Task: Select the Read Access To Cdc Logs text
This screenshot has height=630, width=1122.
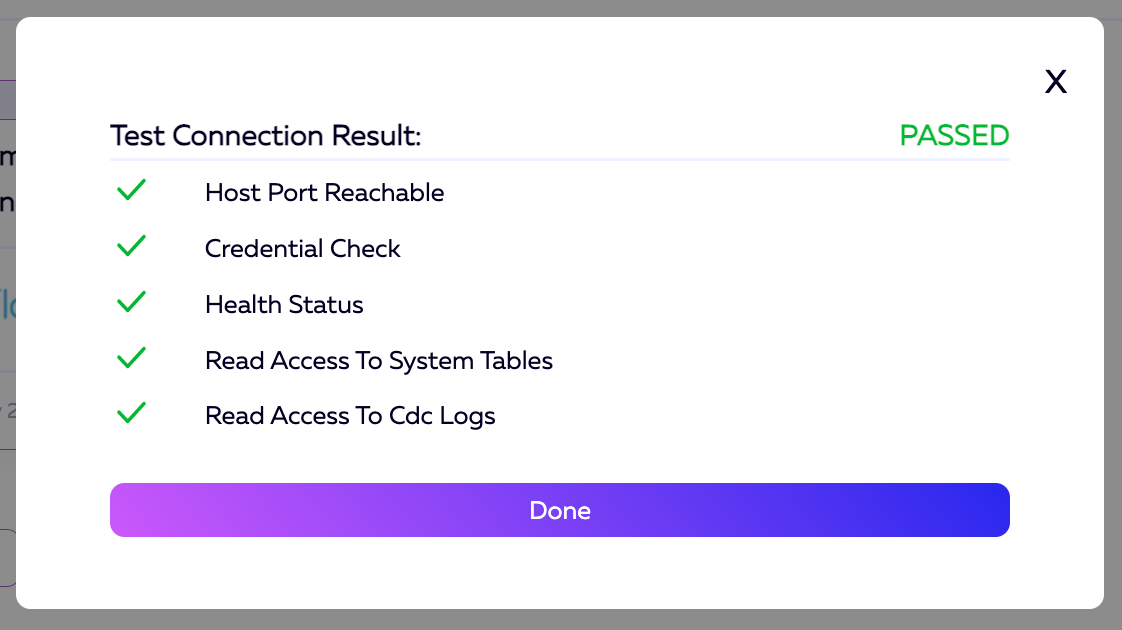Action: 350,416
